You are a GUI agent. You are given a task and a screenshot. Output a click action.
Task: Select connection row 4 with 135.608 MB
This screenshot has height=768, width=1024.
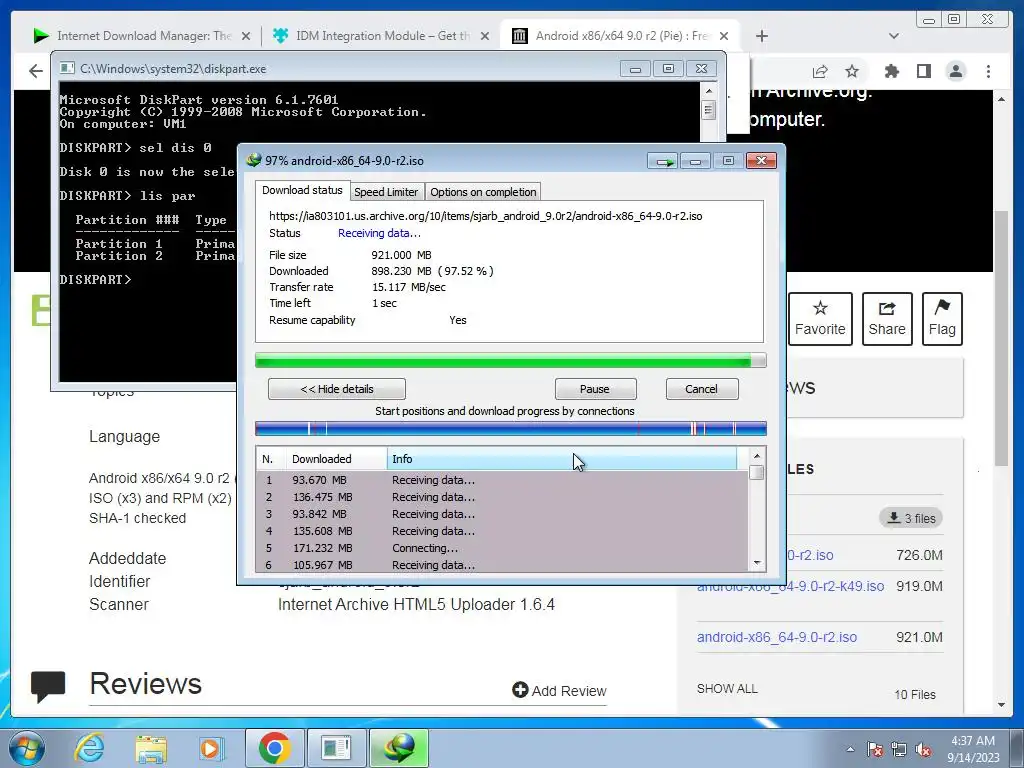502,531
